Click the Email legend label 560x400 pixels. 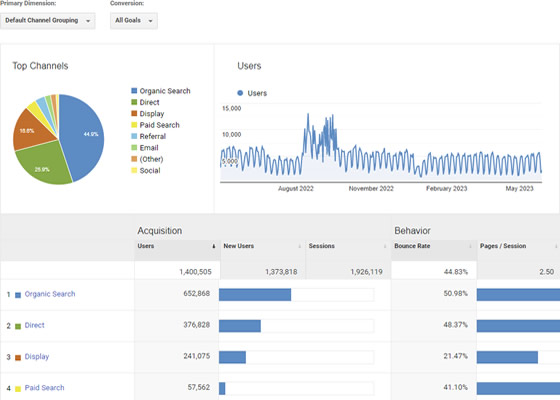pyautogui.click(x=149, y=148)
